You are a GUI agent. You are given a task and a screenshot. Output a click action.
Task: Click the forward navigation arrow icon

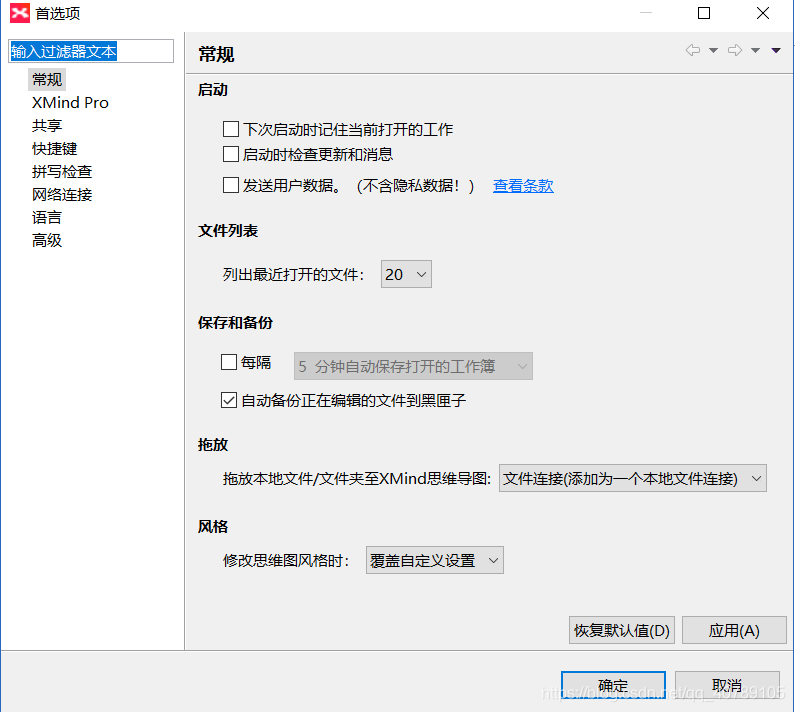pos(735,50)
